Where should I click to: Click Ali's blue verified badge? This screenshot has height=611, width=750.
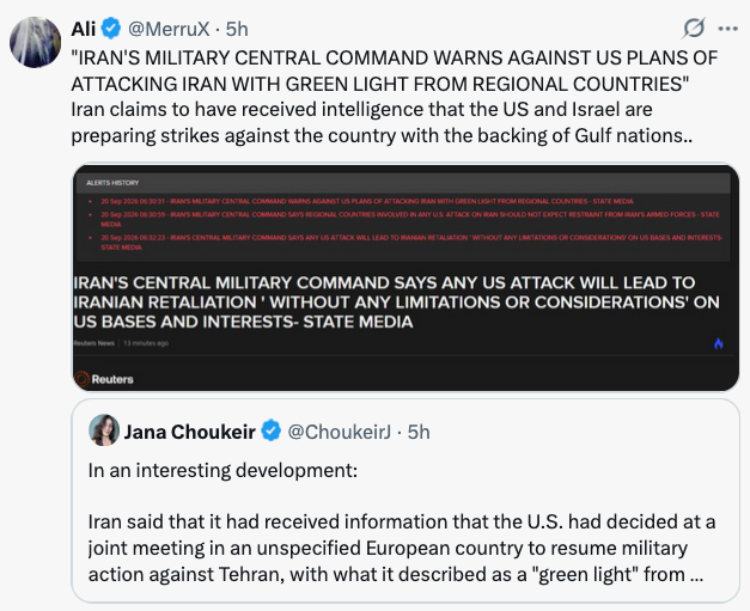tap(111, 29)
